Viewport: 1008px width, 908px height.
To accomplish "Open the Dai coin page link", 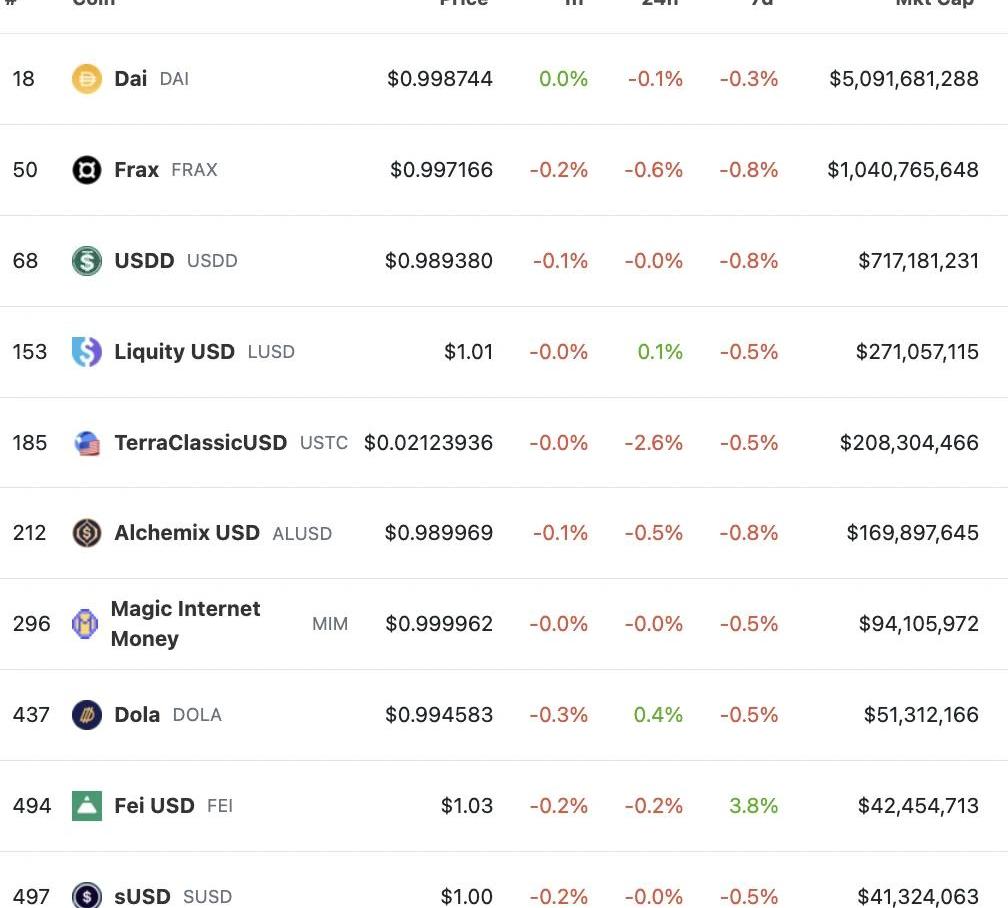I will click(x=130, y=79).
